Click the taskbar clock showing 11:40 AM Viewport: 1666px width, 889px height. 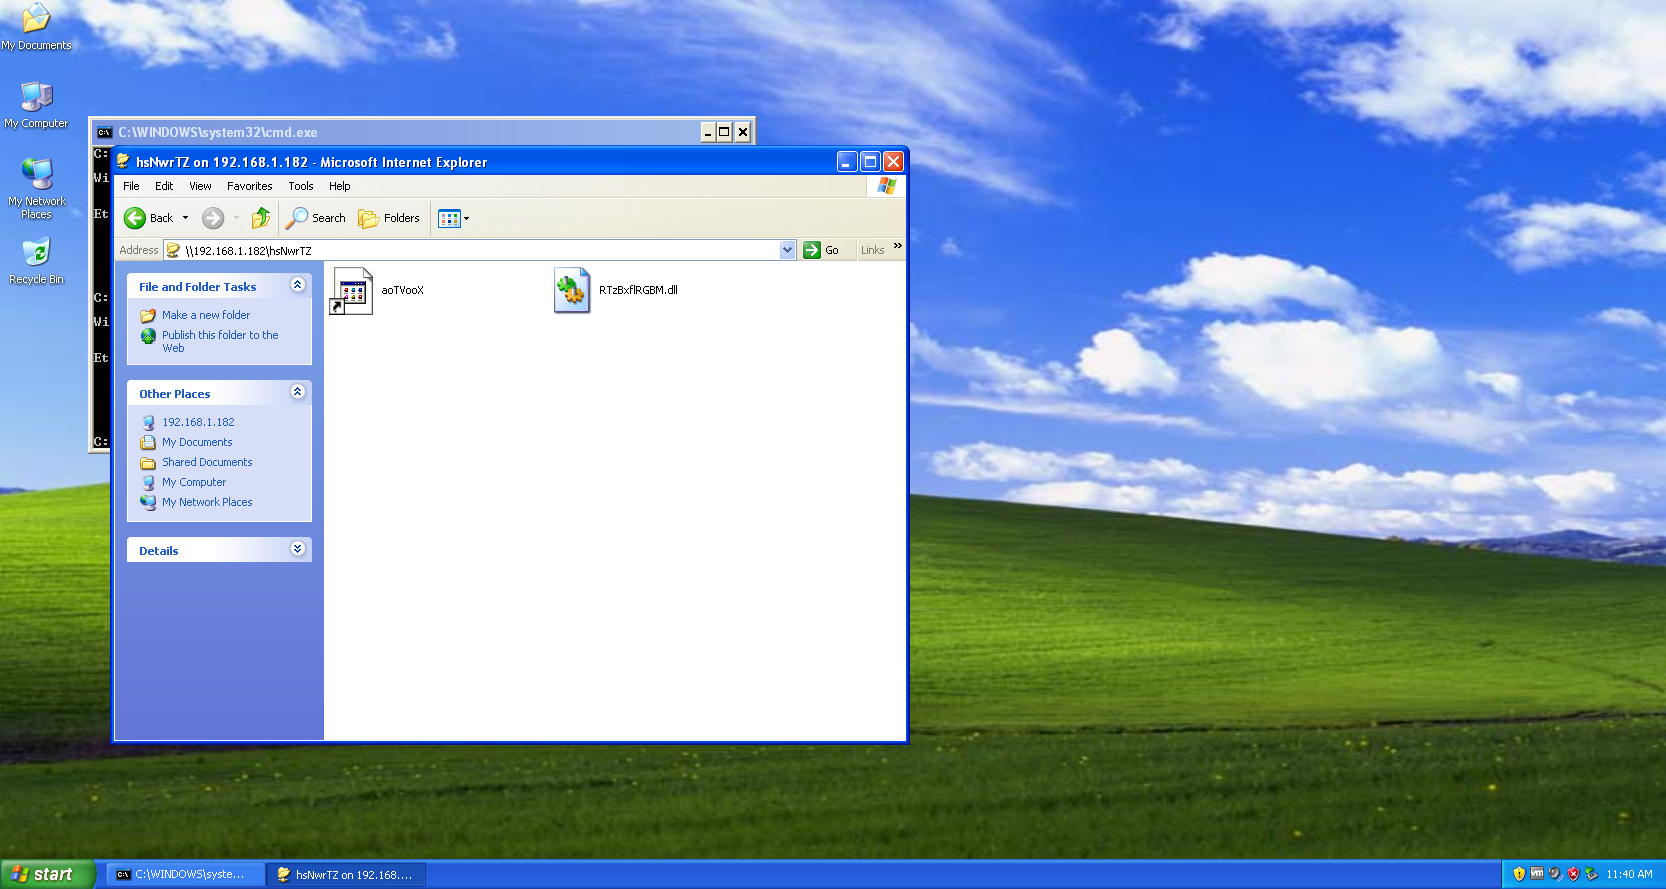point(1629,874)
